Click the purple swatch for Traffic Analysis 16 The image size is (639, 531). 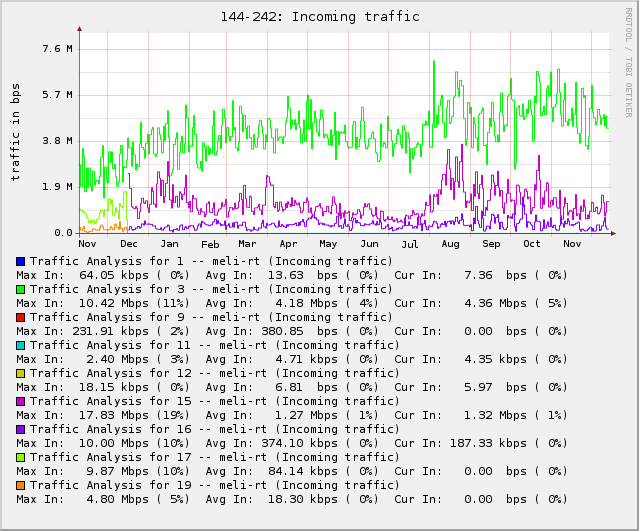coord(21,429)
